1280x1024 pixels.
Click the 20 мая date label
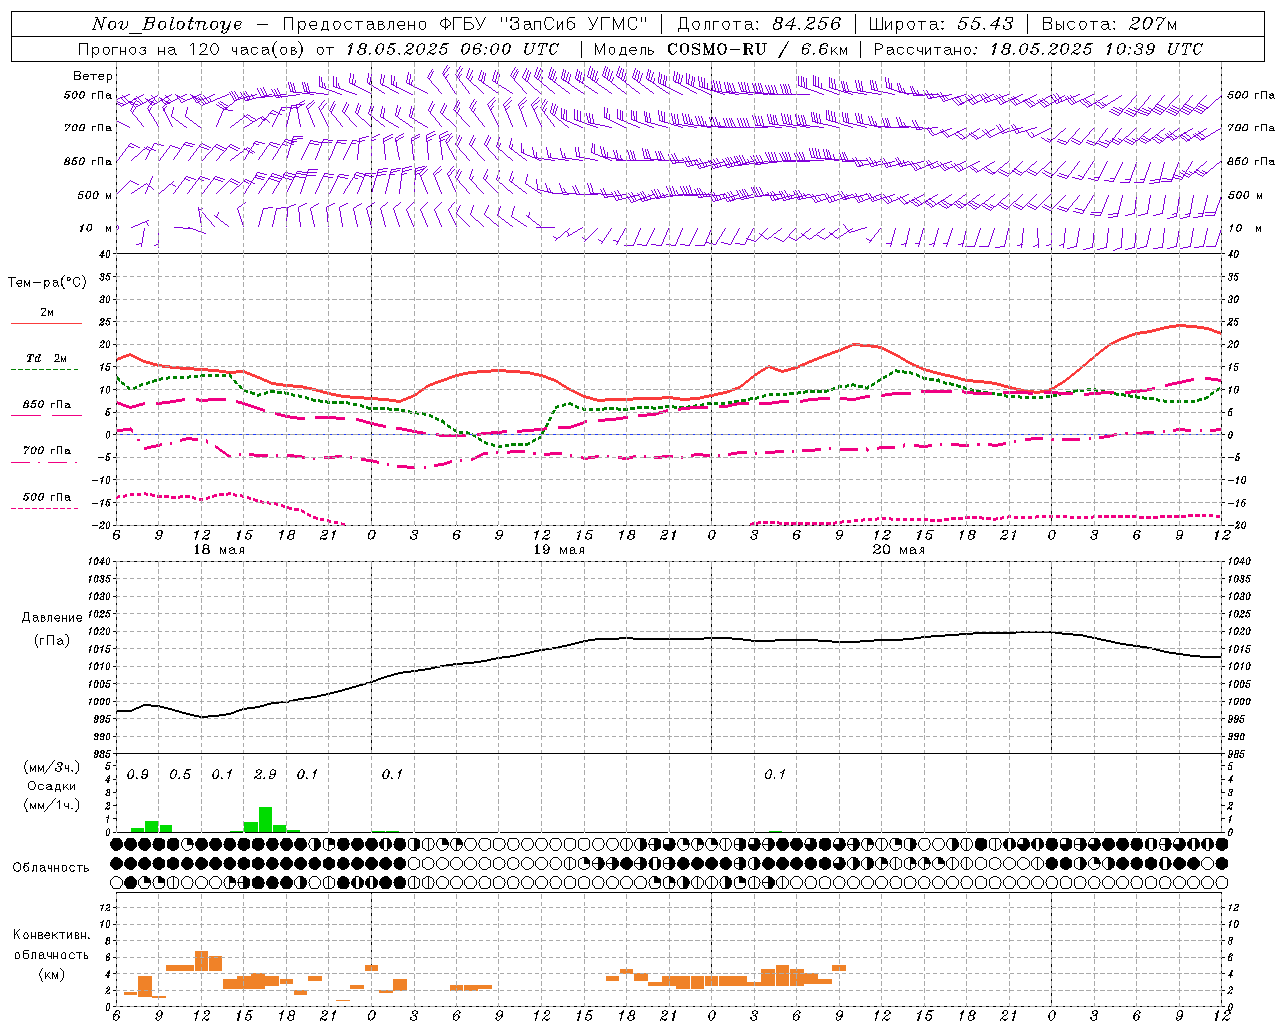[x=898, y=550]
